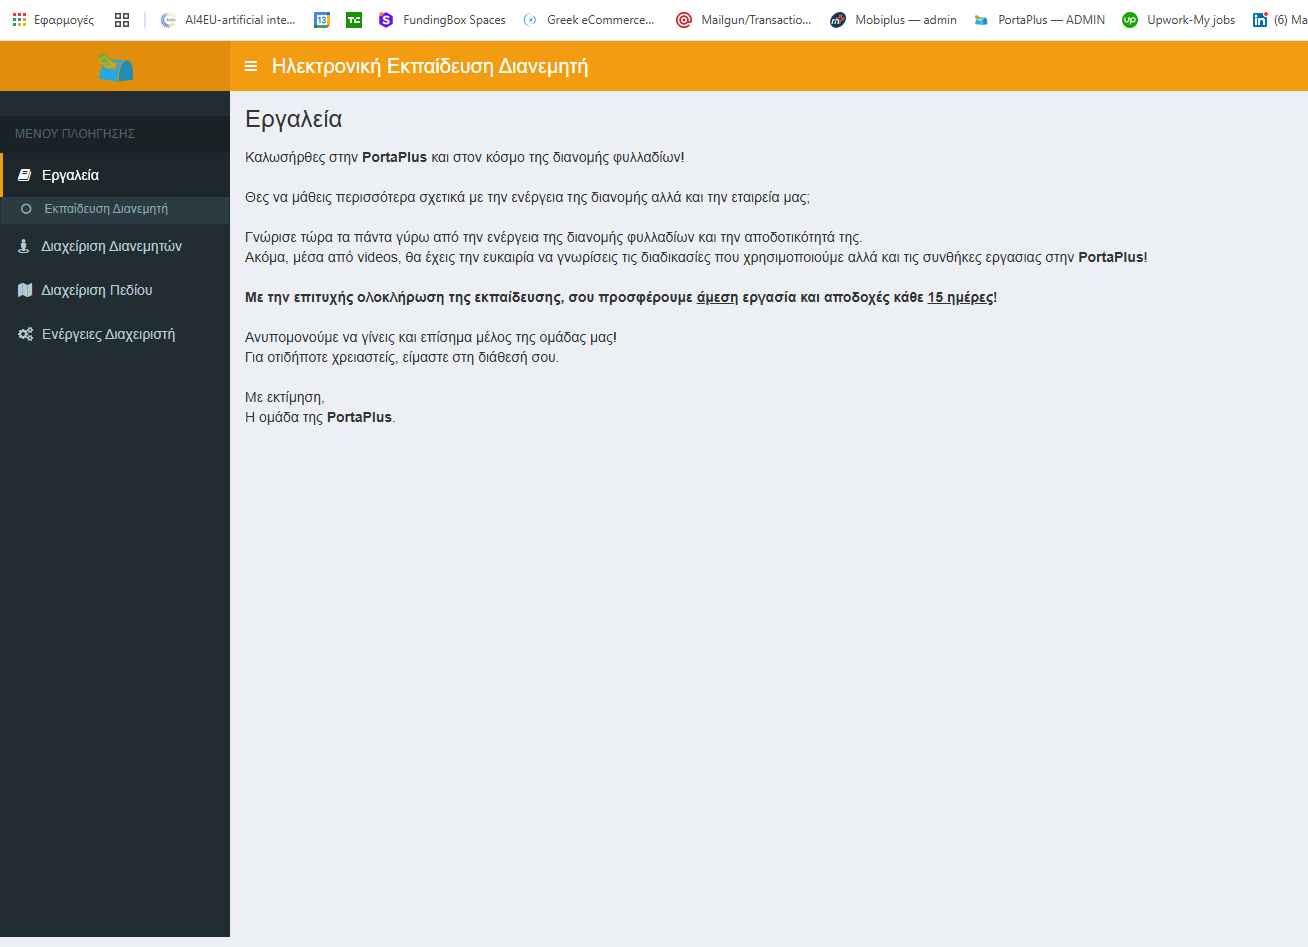The width and height of the screenshot is (1308, 947).
Task: Open the Google Calendar bookmark icon
Action: click(x=321, y=20)
